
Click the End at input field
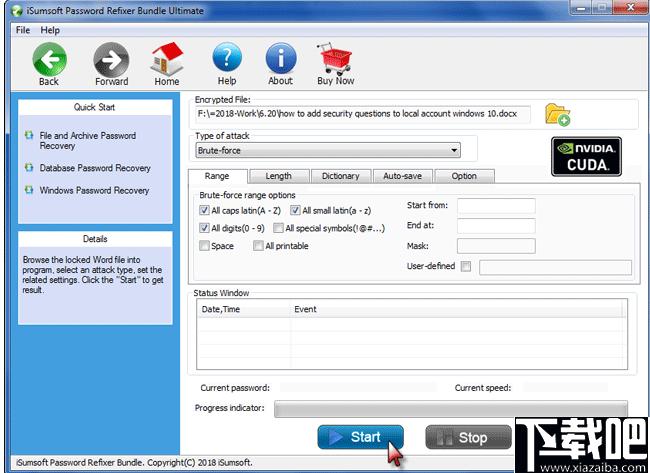496,226
